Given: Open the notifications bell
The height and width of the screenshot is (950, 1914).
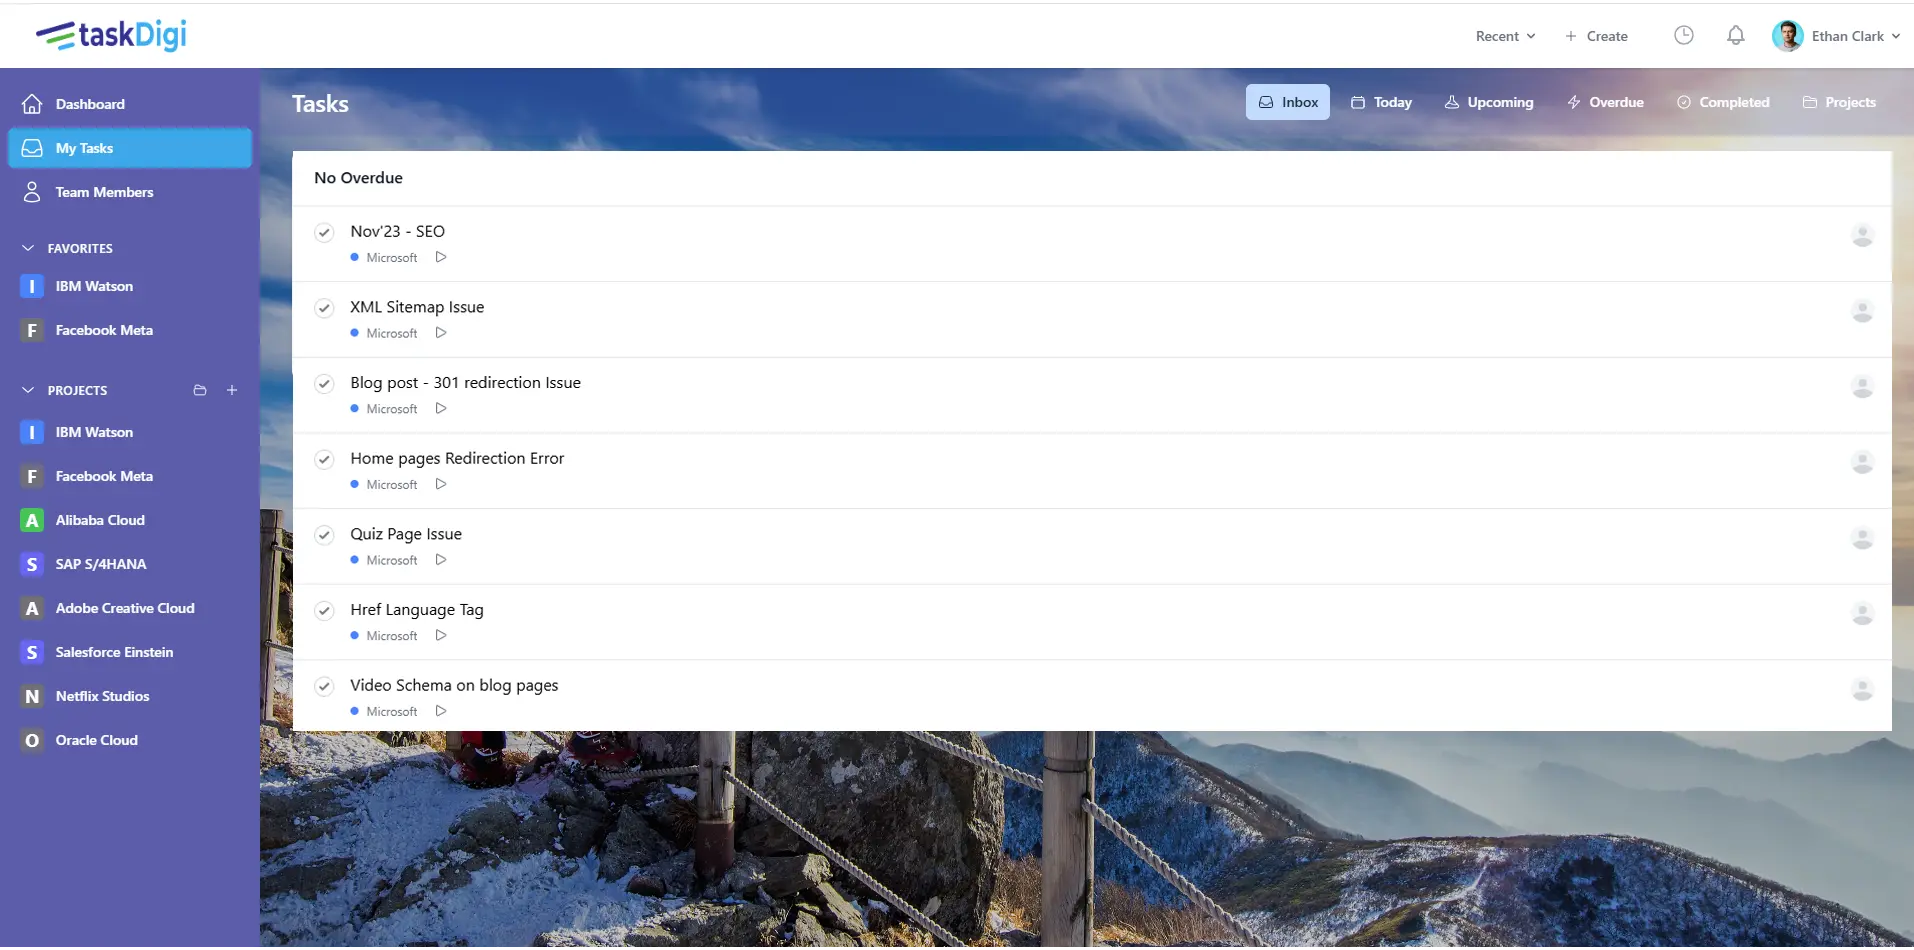Looking at the screenshot, I should coord(1736,36).
